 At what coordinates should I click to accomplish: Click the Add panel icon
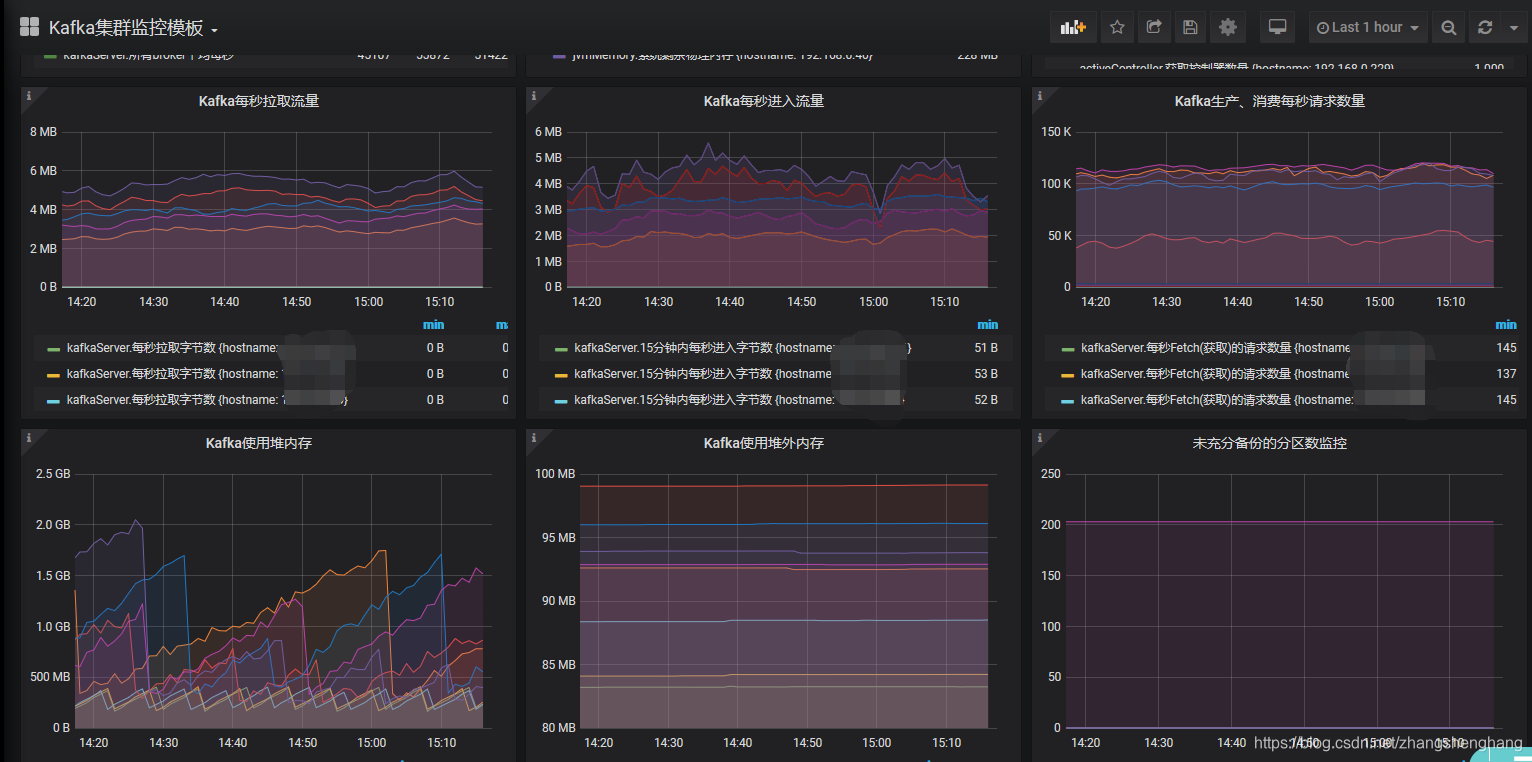[x=1073, y=28]
